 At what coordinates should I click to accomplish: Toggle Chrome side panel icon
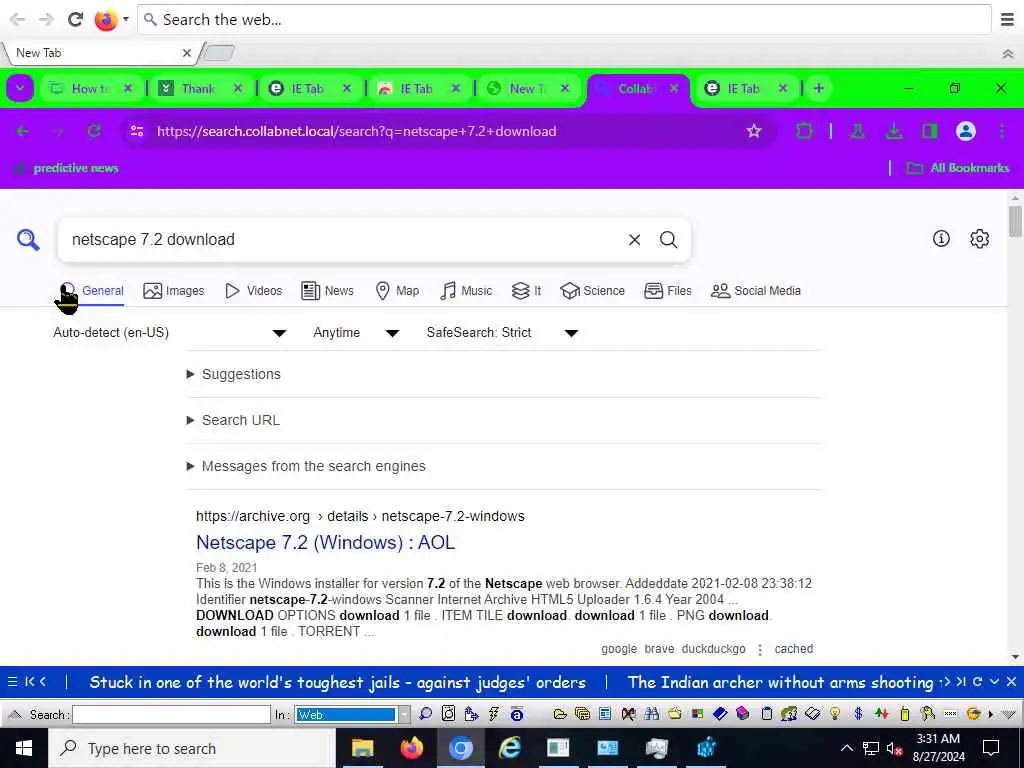click(x=929, y=131)
